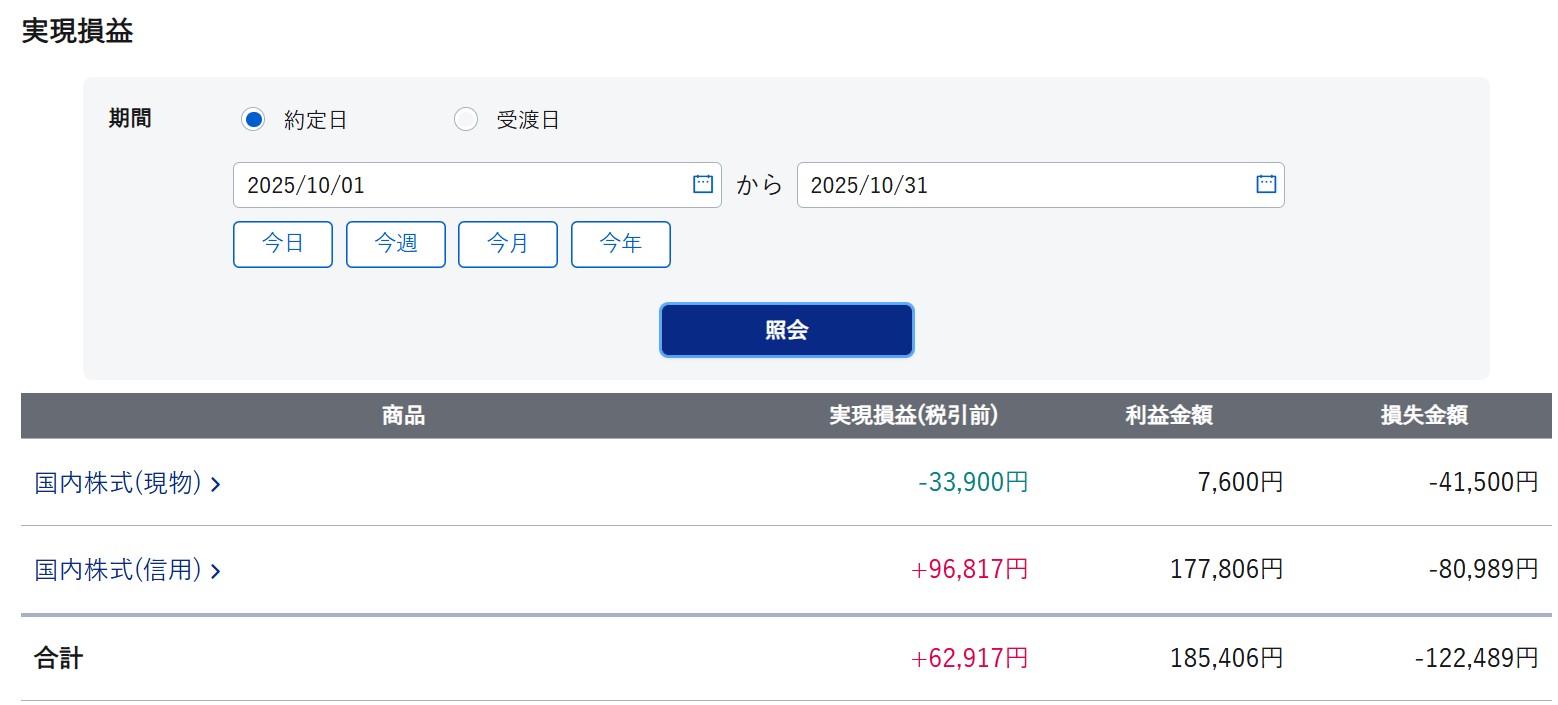
Task: Click the 実現損益(税引前) column header
Action: [913, 416]
